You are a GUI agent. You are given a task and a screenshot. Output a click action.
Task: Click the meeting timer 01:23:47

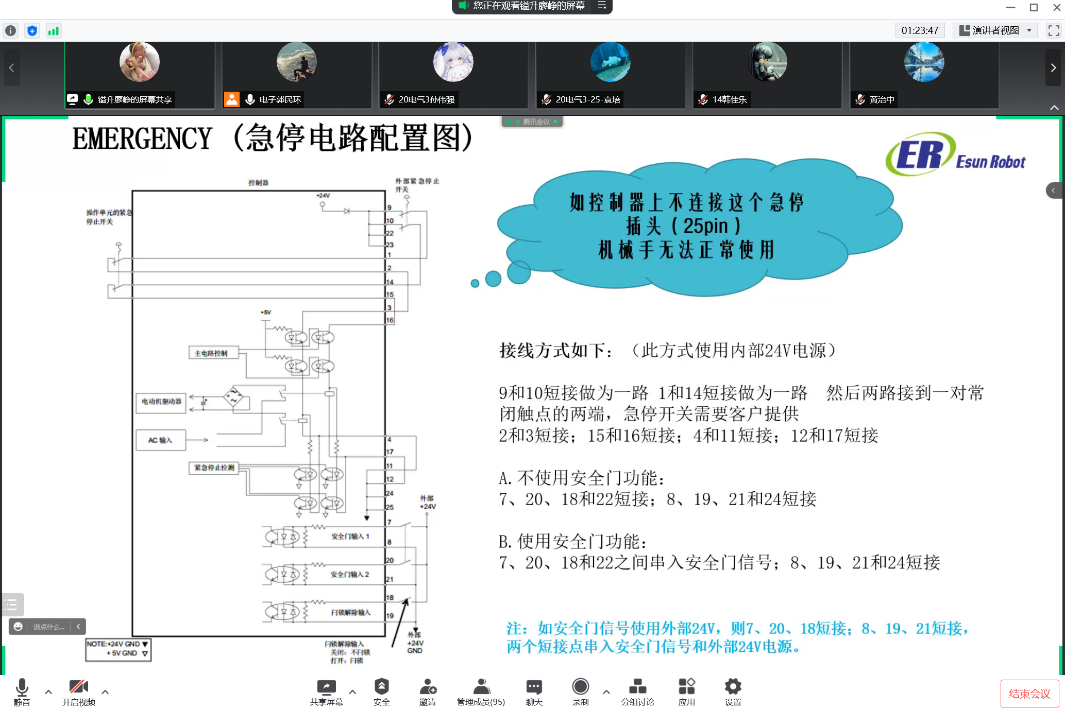click(x=920, y=31)
